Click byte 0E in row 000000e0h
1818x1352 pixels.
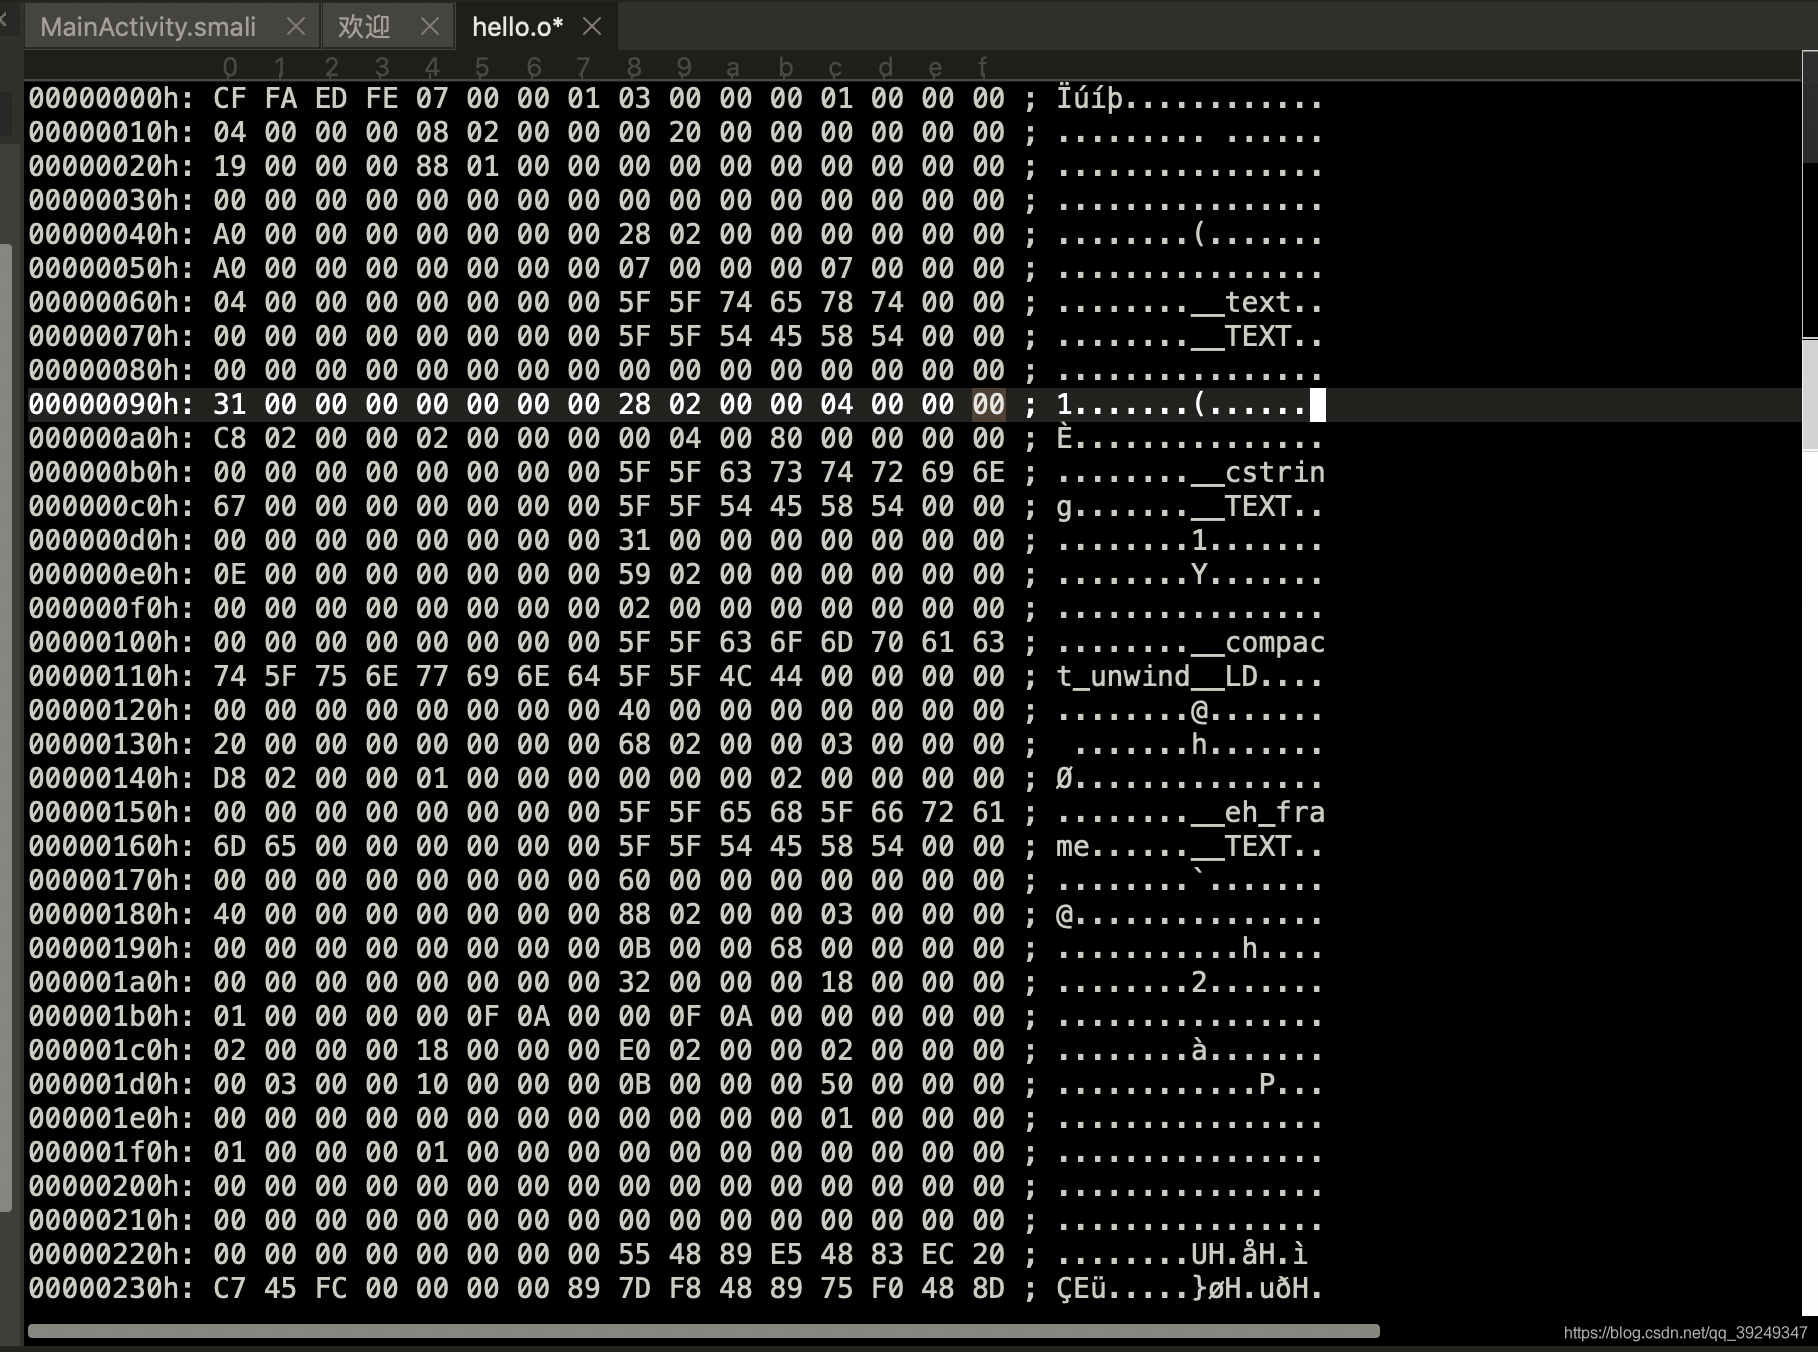229,574
